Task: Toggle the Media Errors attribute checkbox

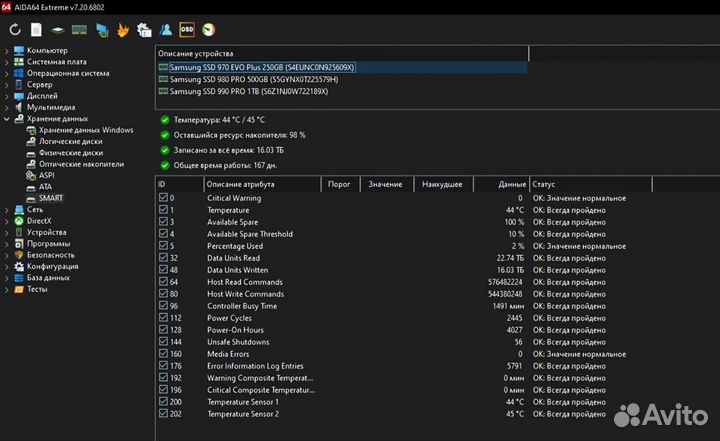Action: (x=165, y=354)
